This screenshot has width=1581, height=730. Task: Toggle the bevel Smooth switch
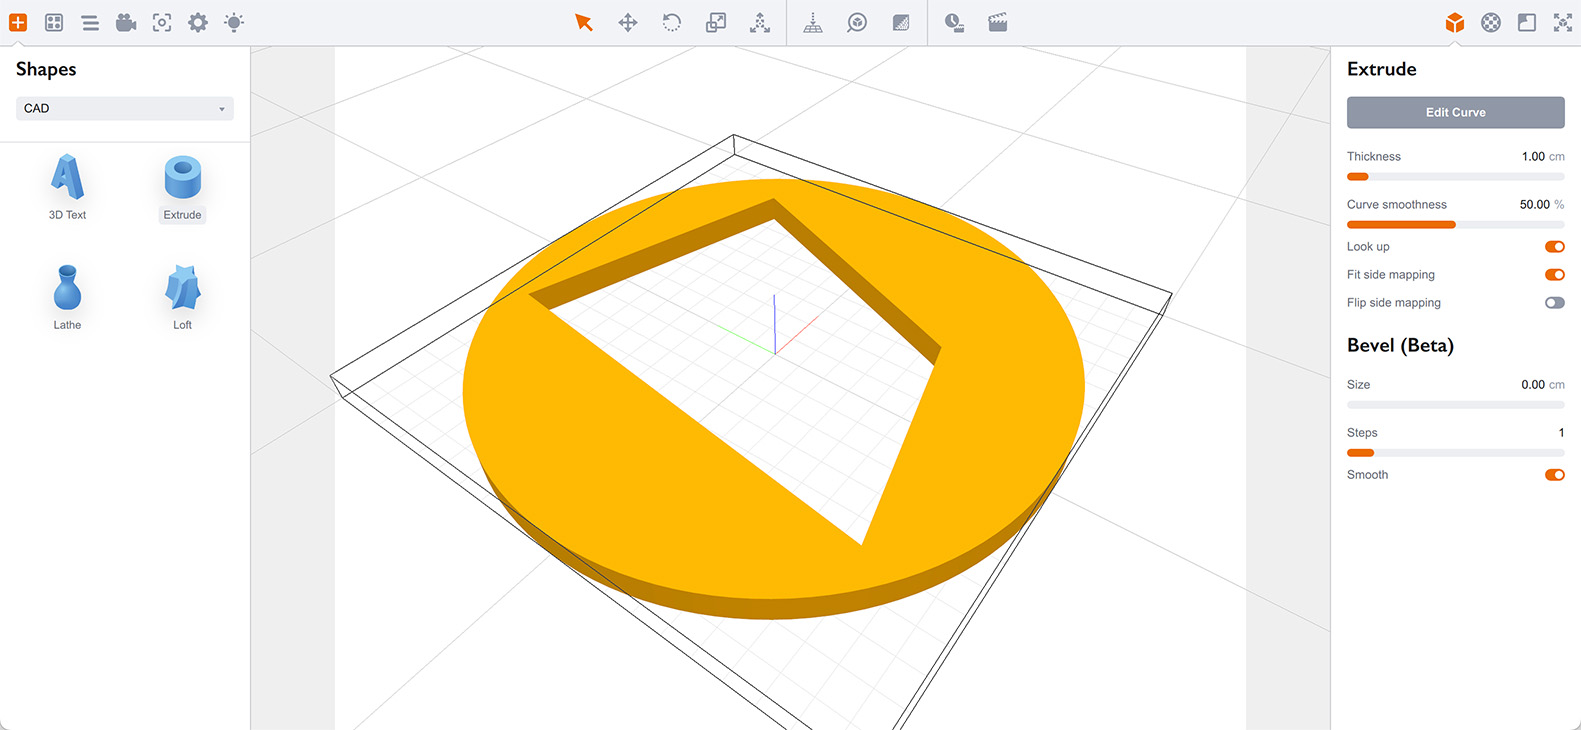(1554, 475)
